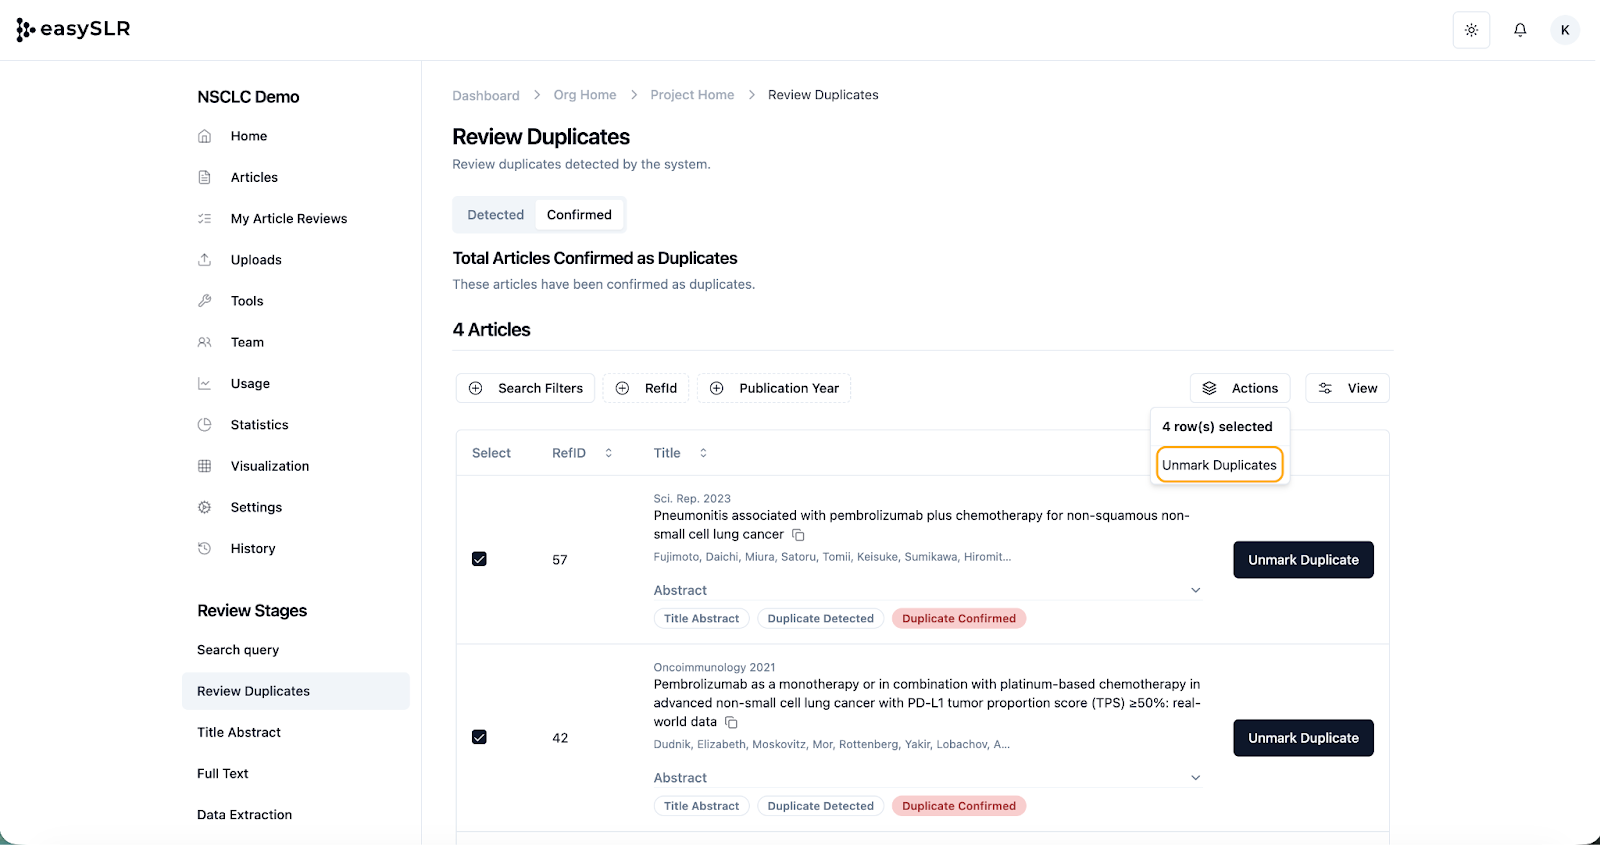This screenshot has height=845, width=1600.
Task: Open Statistics from the sidebar
Action: click(259, 425)
